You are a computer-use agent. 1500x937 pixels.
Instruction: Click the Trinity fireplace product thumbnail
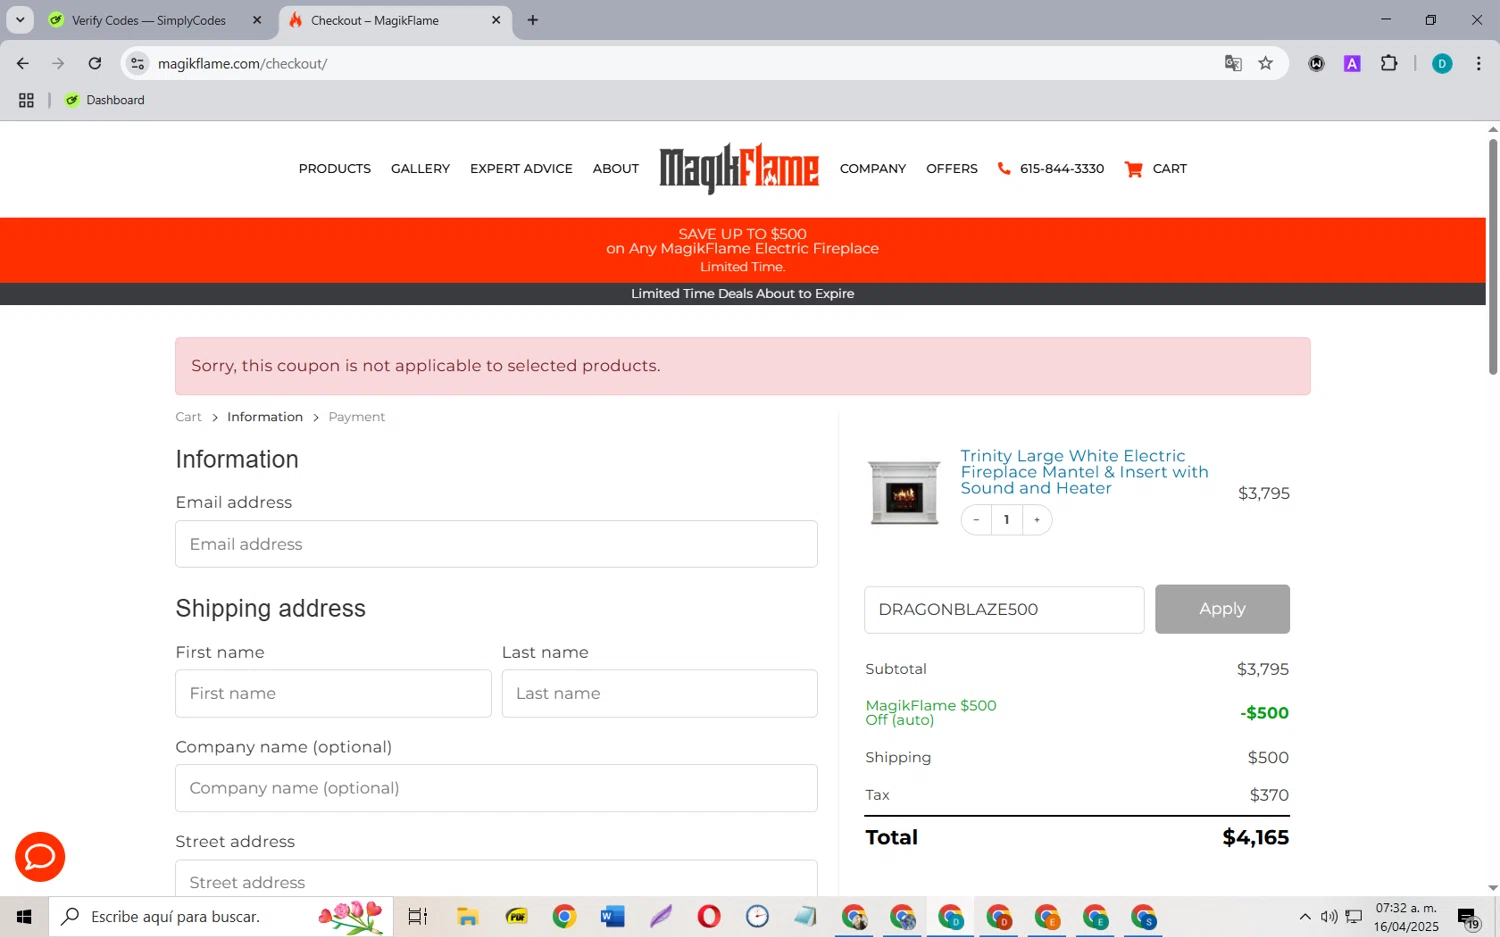pyautogui.click(x=904, y=492)
